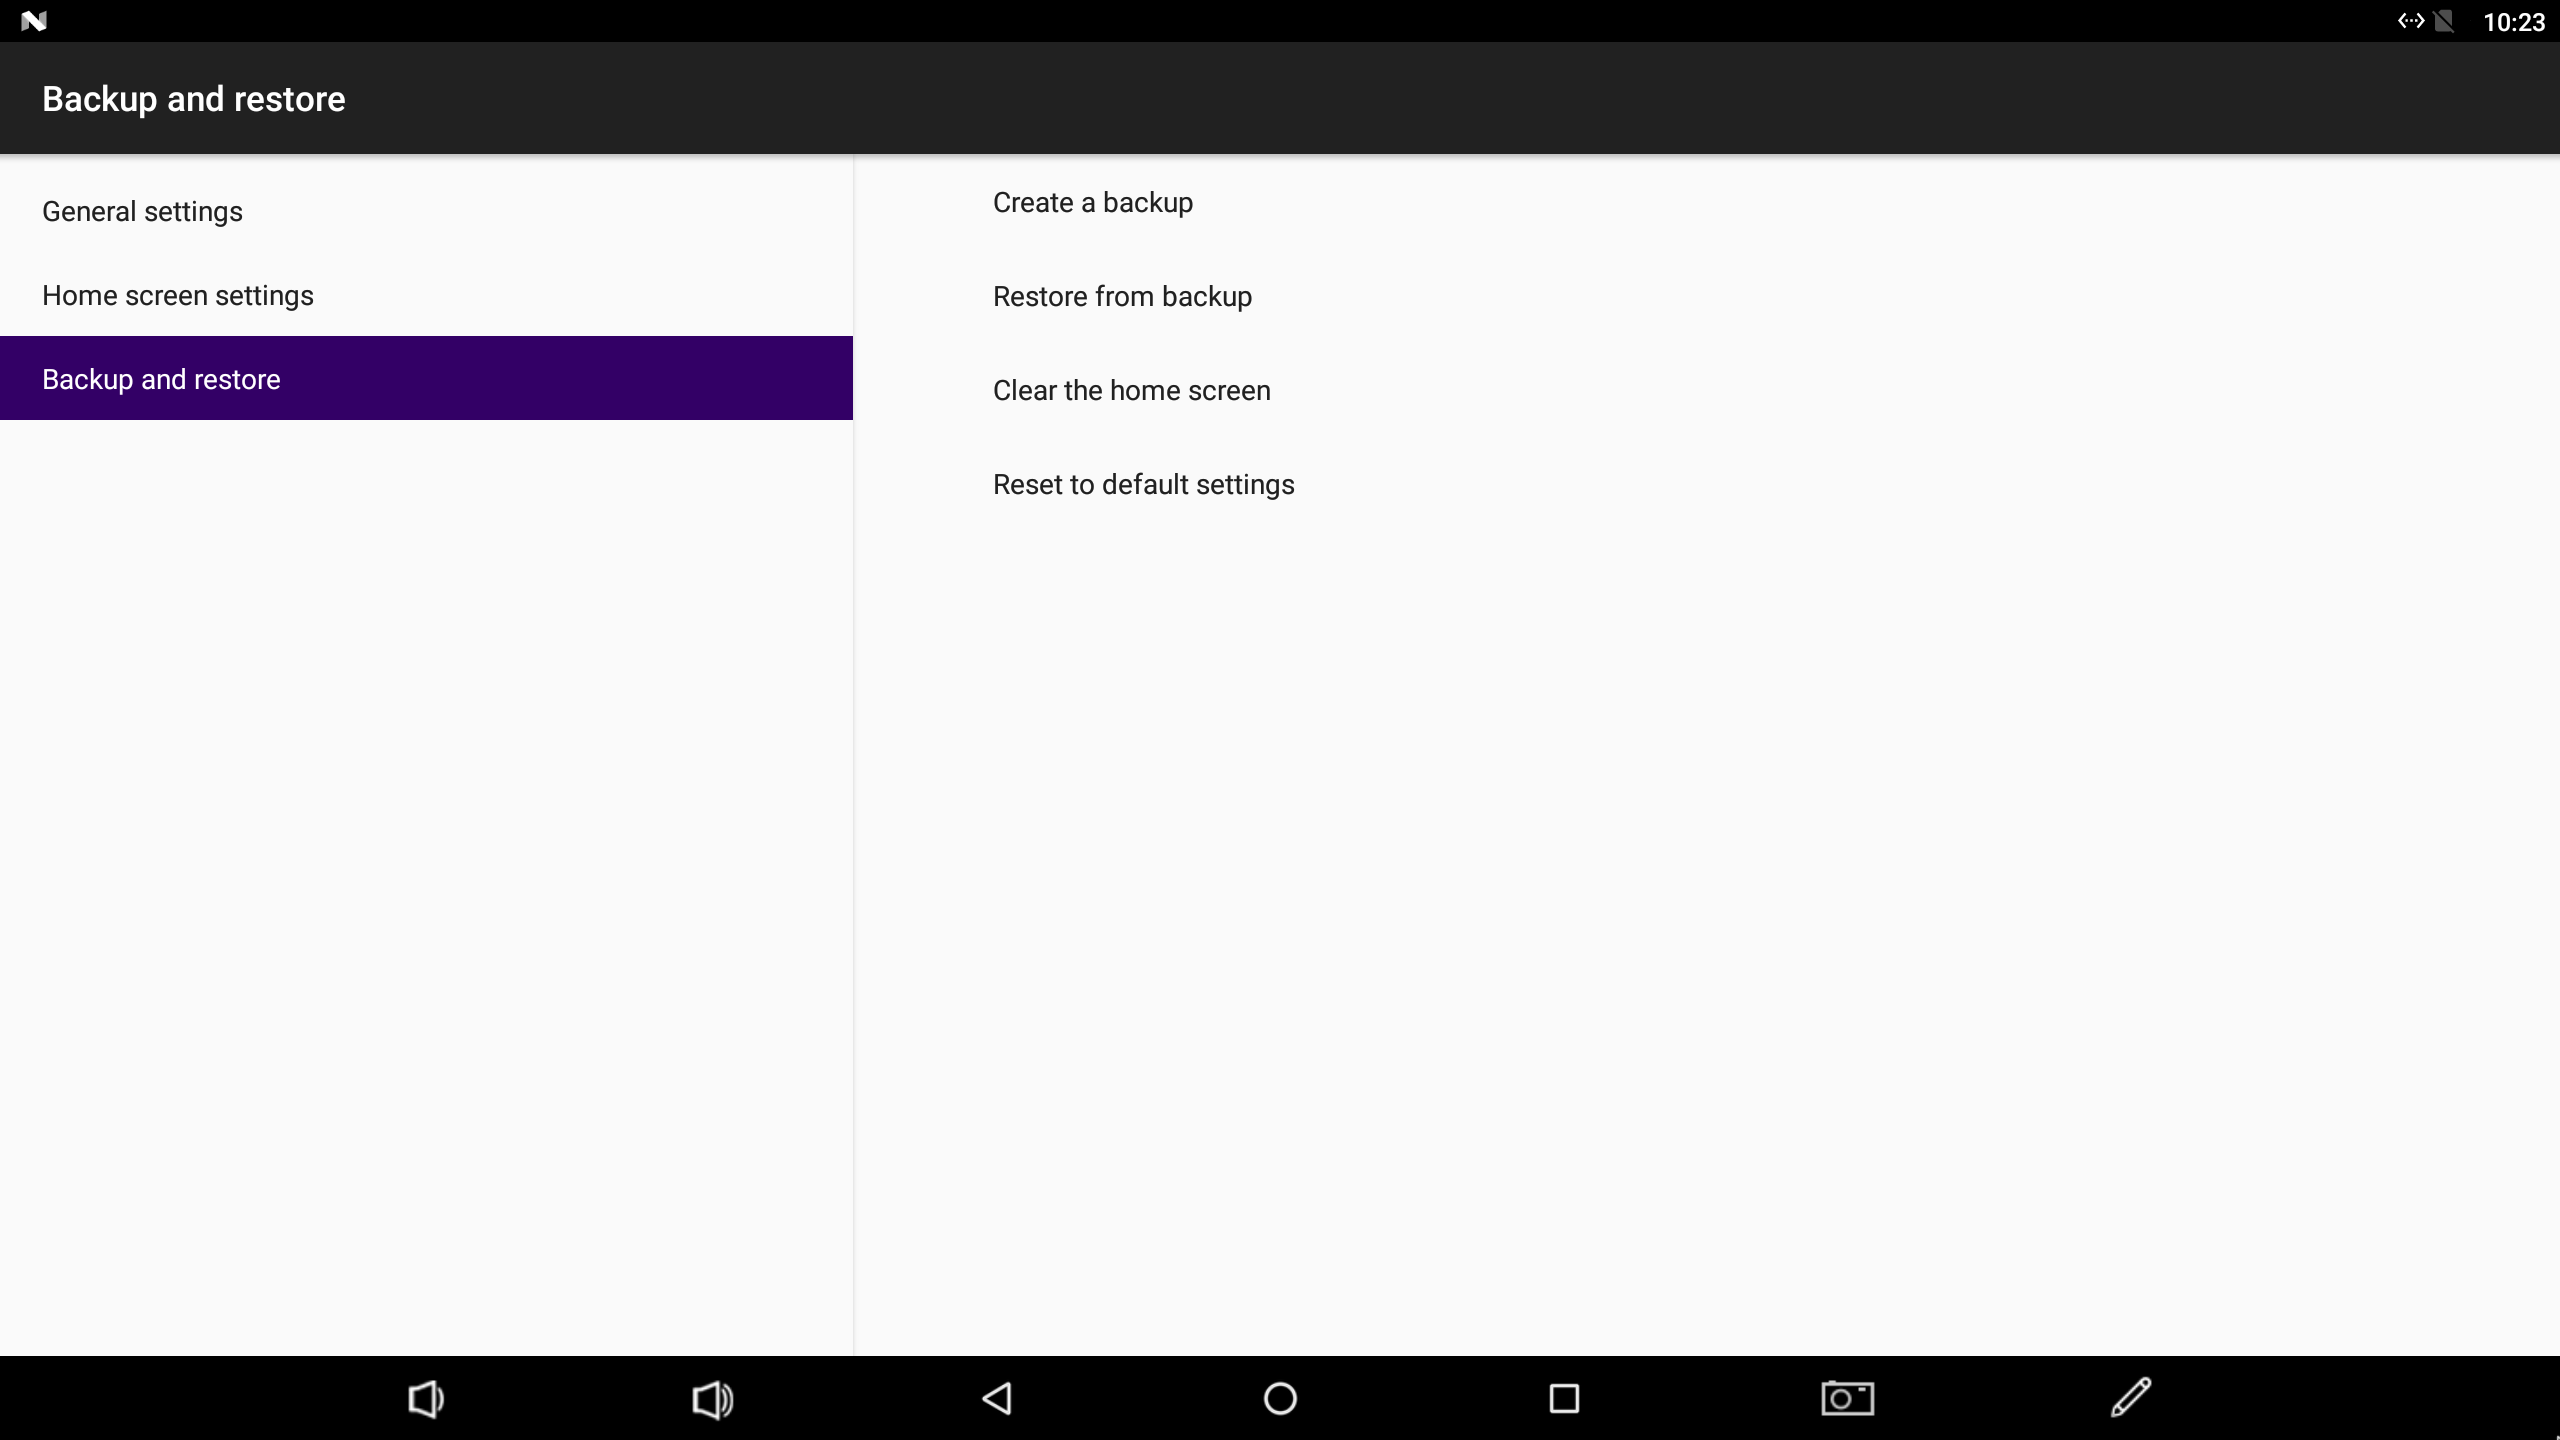
Task: Open recent apps with the square icon
Action: click(1564, 1398)
